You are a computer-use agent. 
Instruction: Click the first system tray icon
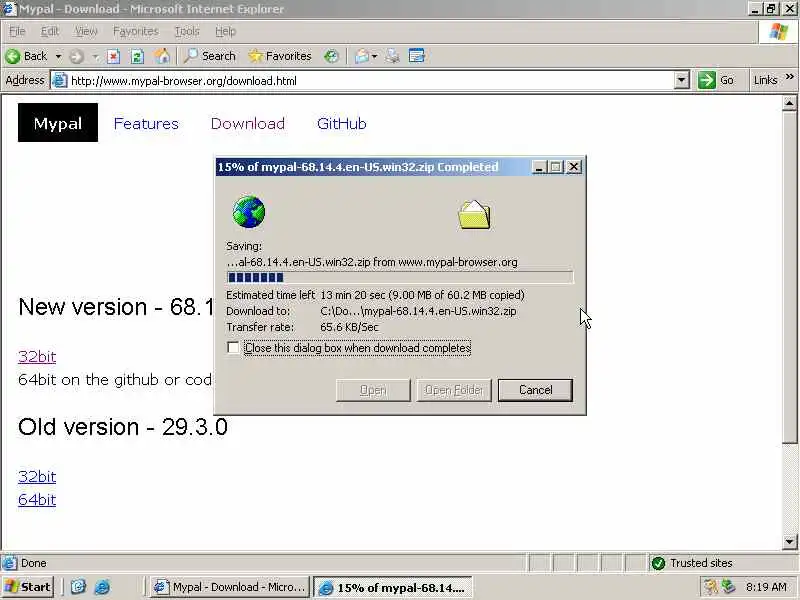point(710,587)
